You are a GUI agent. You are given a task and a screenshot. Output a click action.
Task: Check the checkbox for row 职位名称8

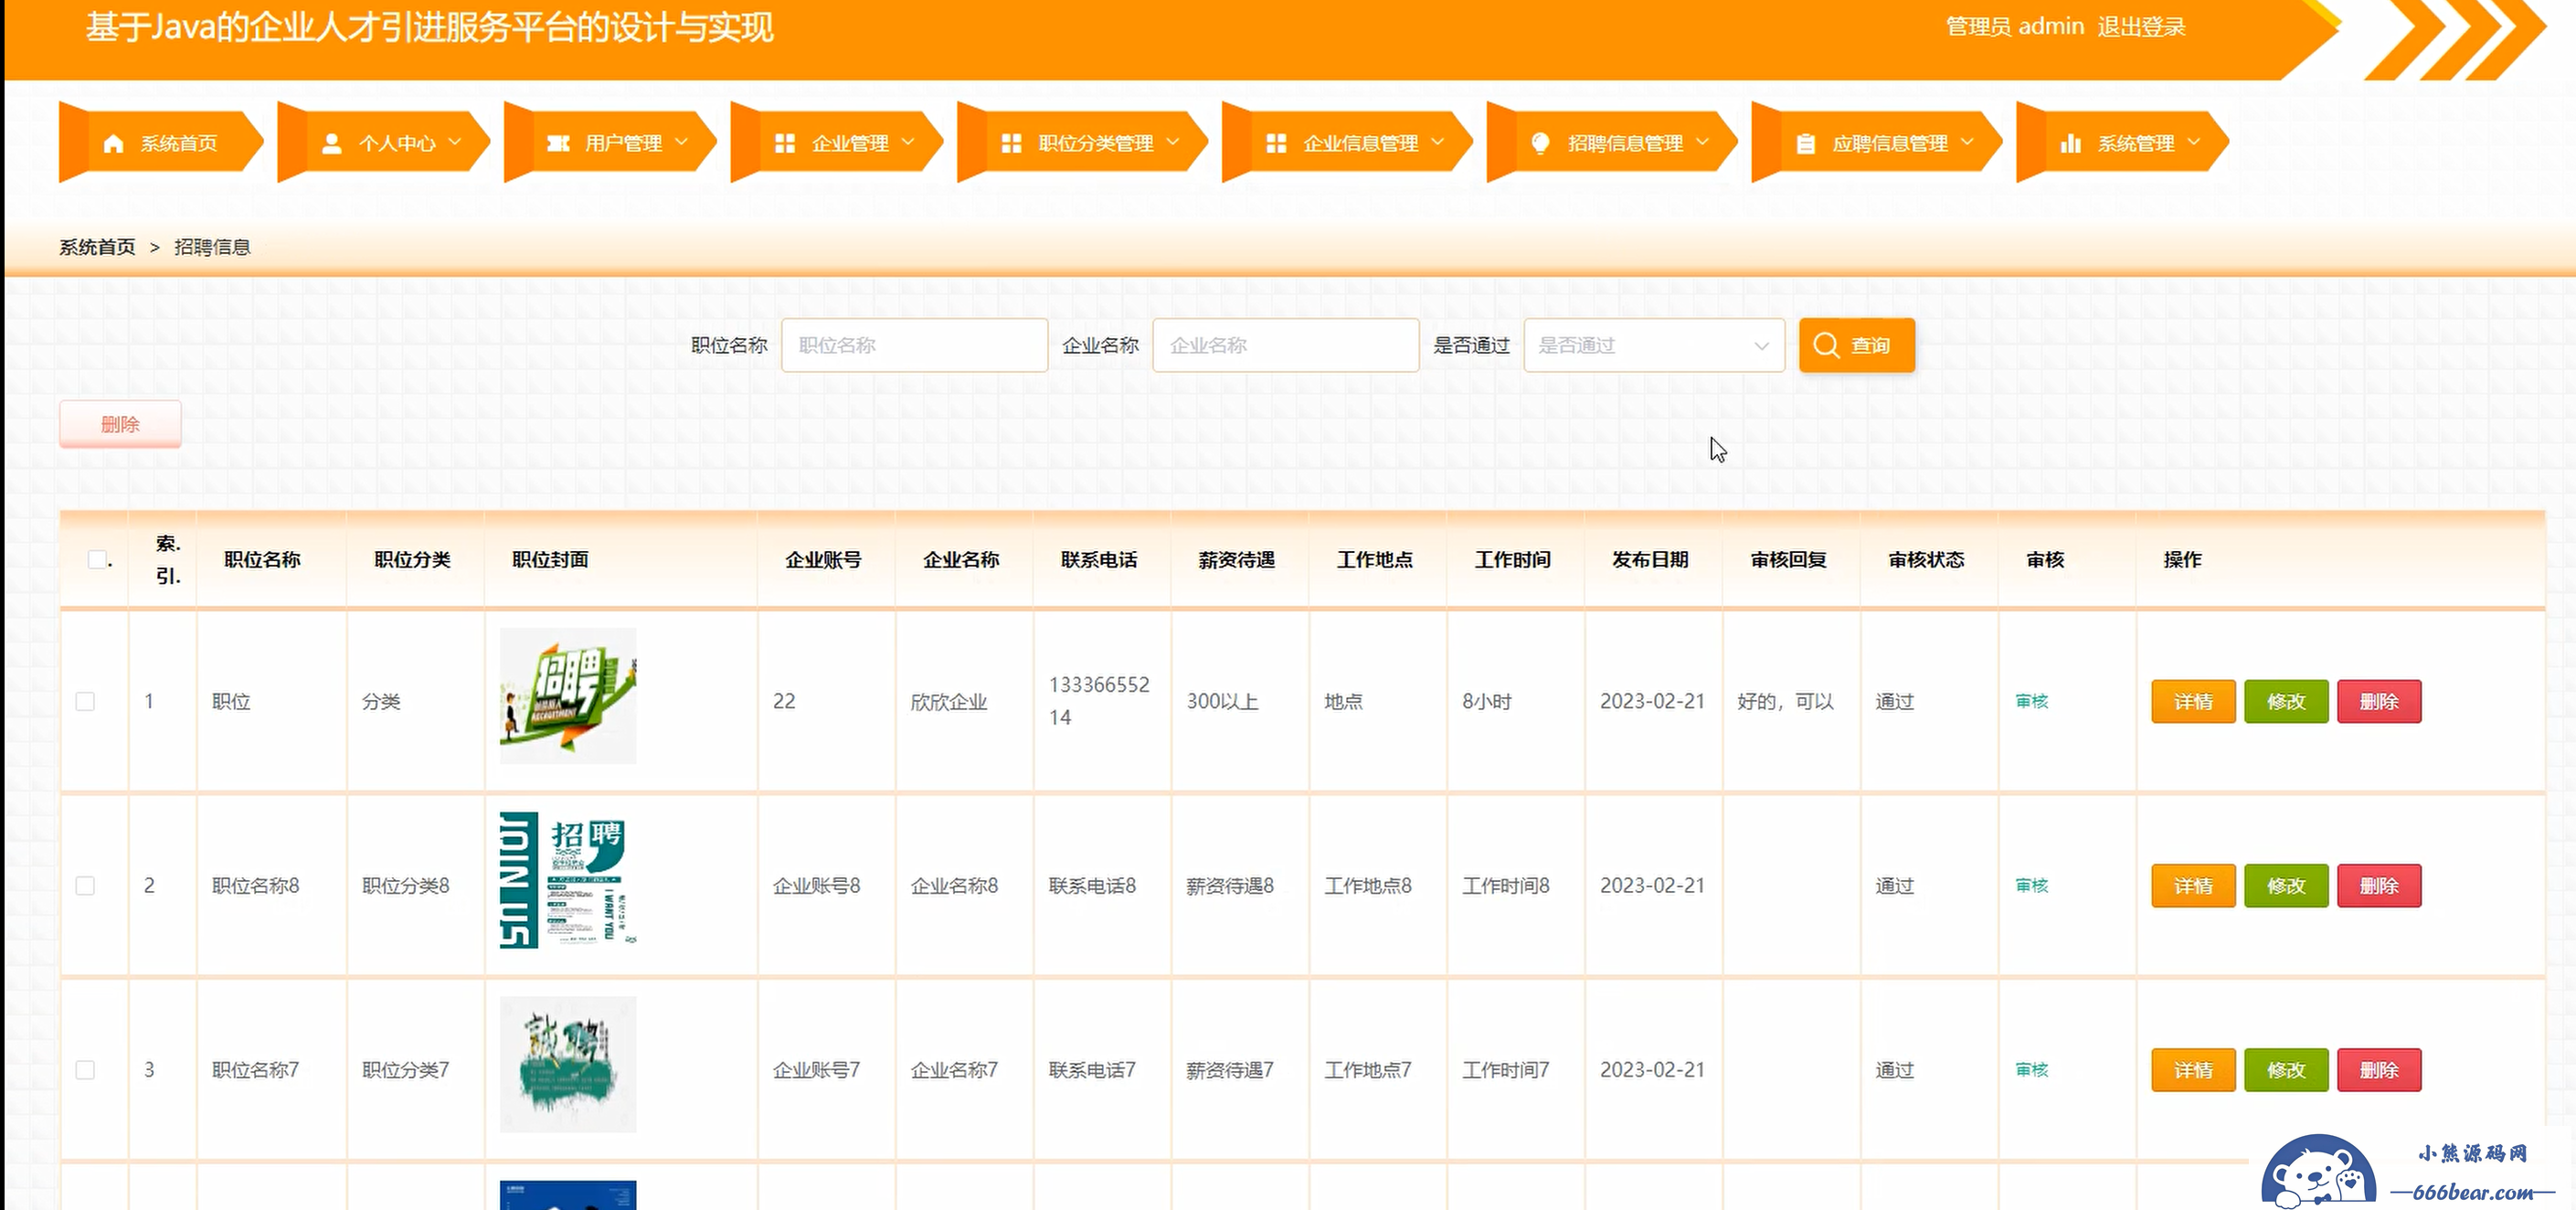pos(85,886)
